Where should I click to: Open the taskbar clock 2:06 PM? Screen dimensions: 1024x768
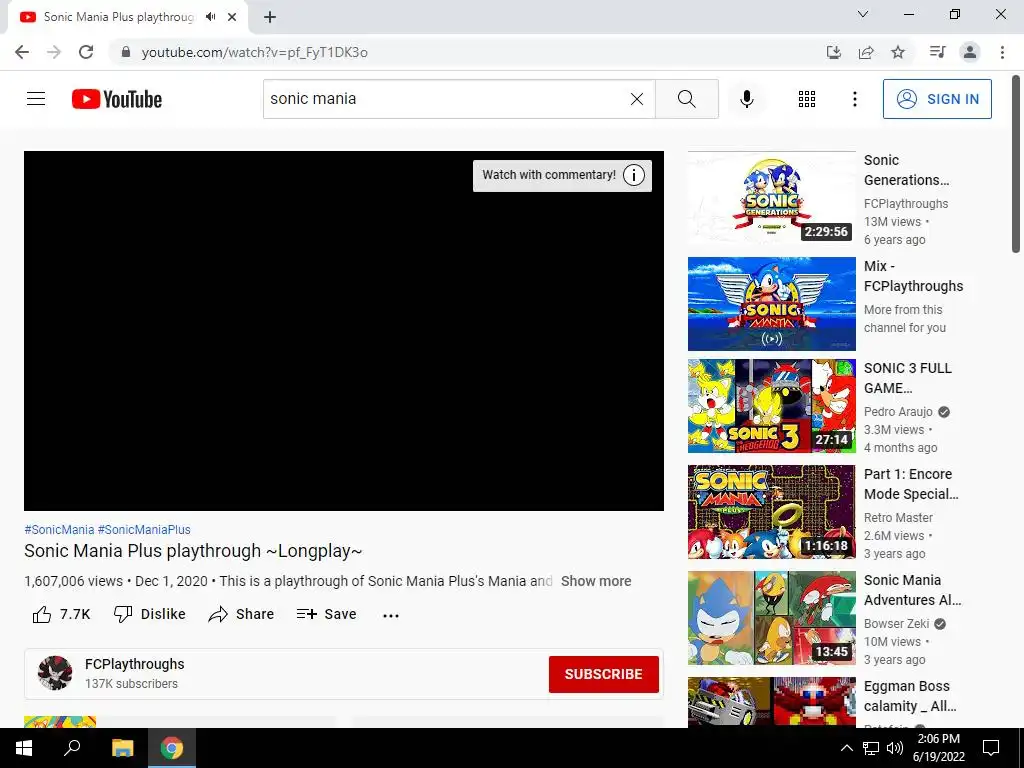pyautogui.click(x=938, y=748)
